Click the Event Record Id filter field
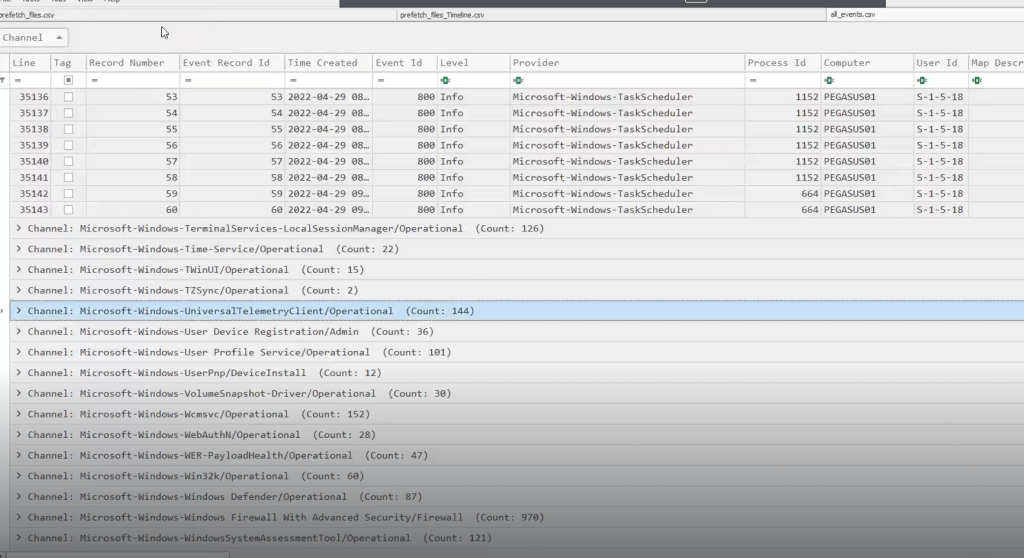 pos(232,80)
